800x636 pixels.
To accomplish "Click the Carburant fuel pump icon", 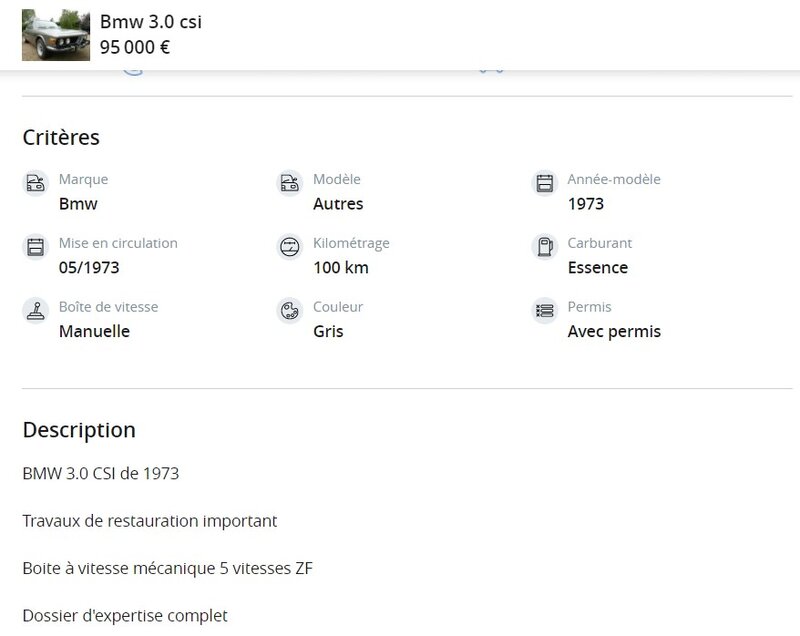I will (x=544, y=247).
